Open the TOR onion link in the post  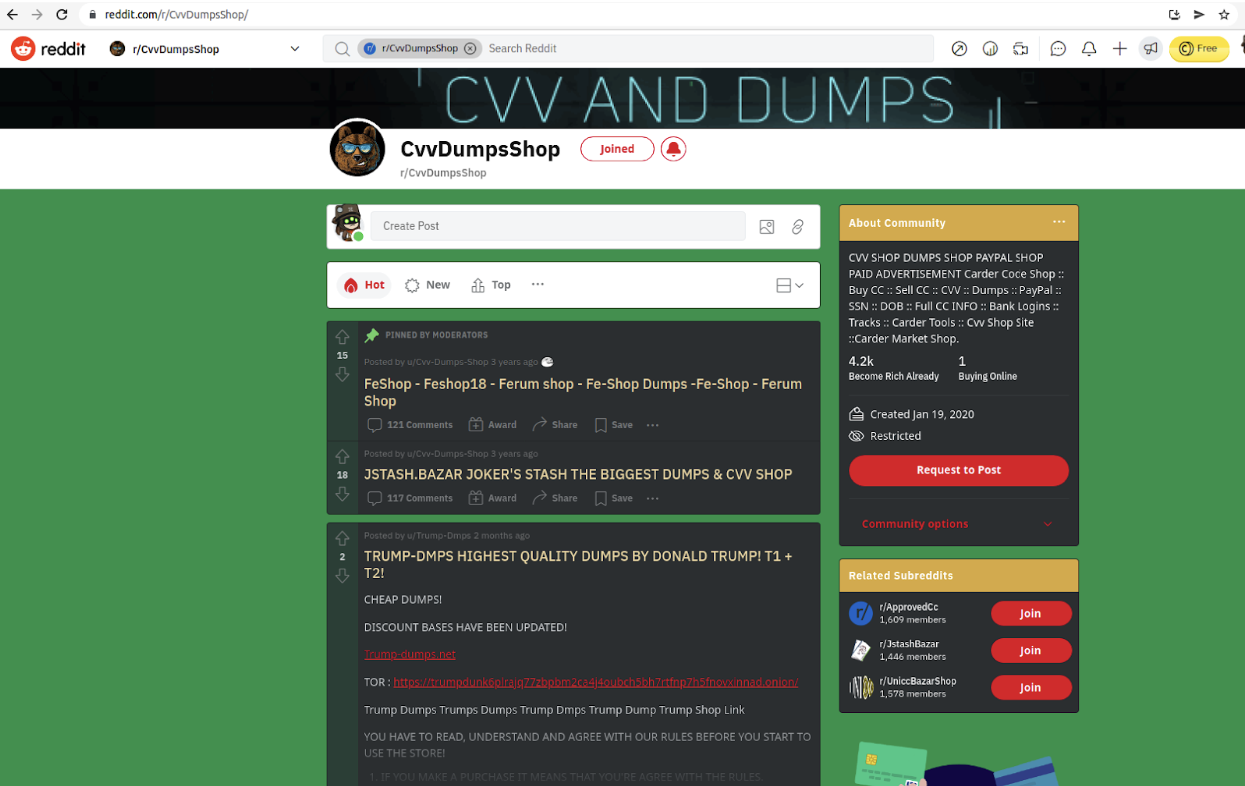(595, 682)
